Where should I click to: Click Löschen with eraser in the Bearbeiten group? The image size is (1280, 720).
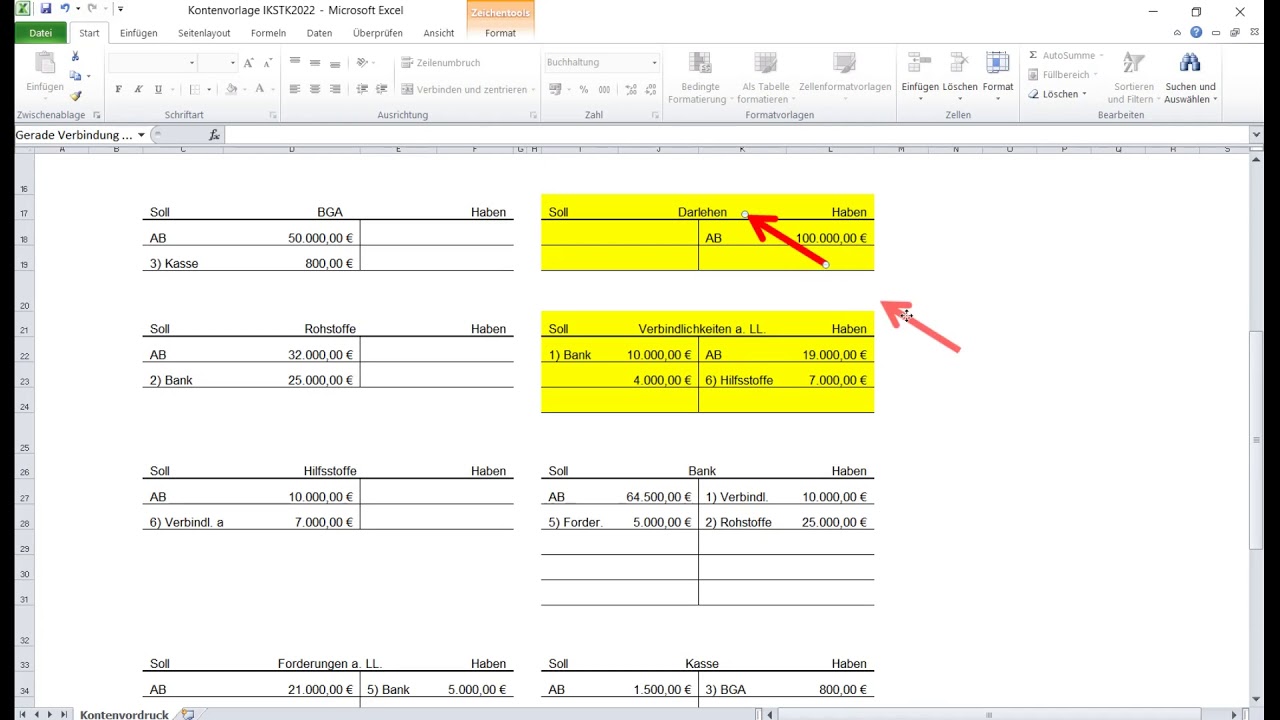(x=1058, y=94)
